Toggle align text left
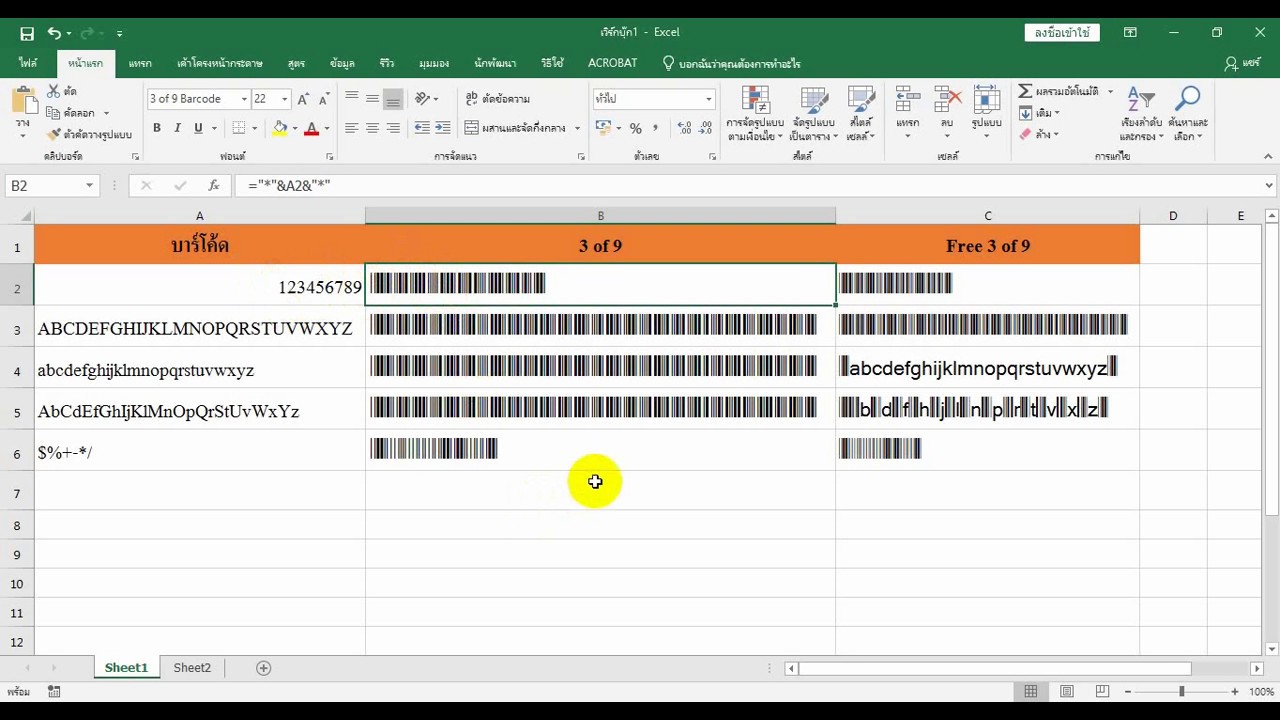The height and width of the screenshot is (720, 1280). coord(351,128)
